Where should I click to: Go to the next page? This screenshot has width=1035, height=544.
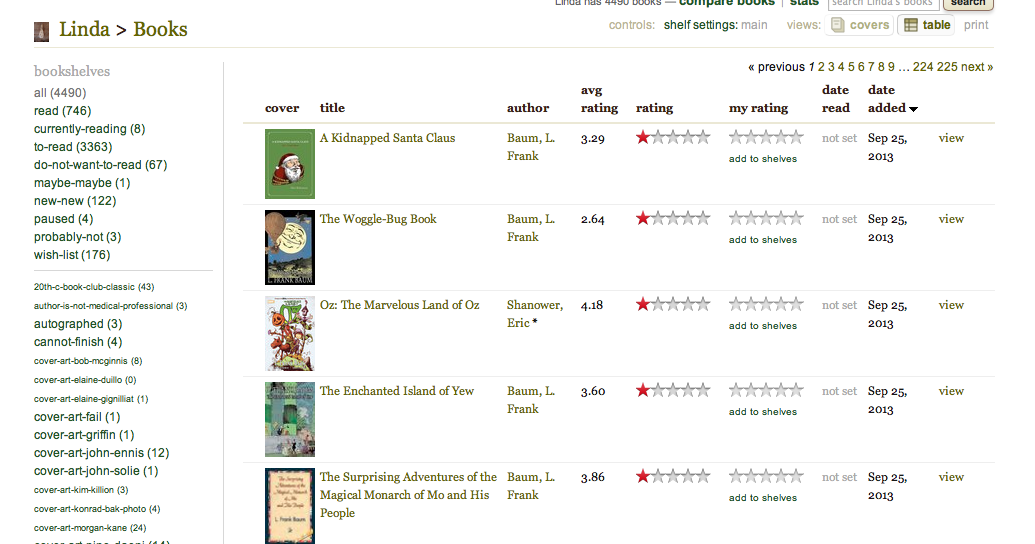976,67
